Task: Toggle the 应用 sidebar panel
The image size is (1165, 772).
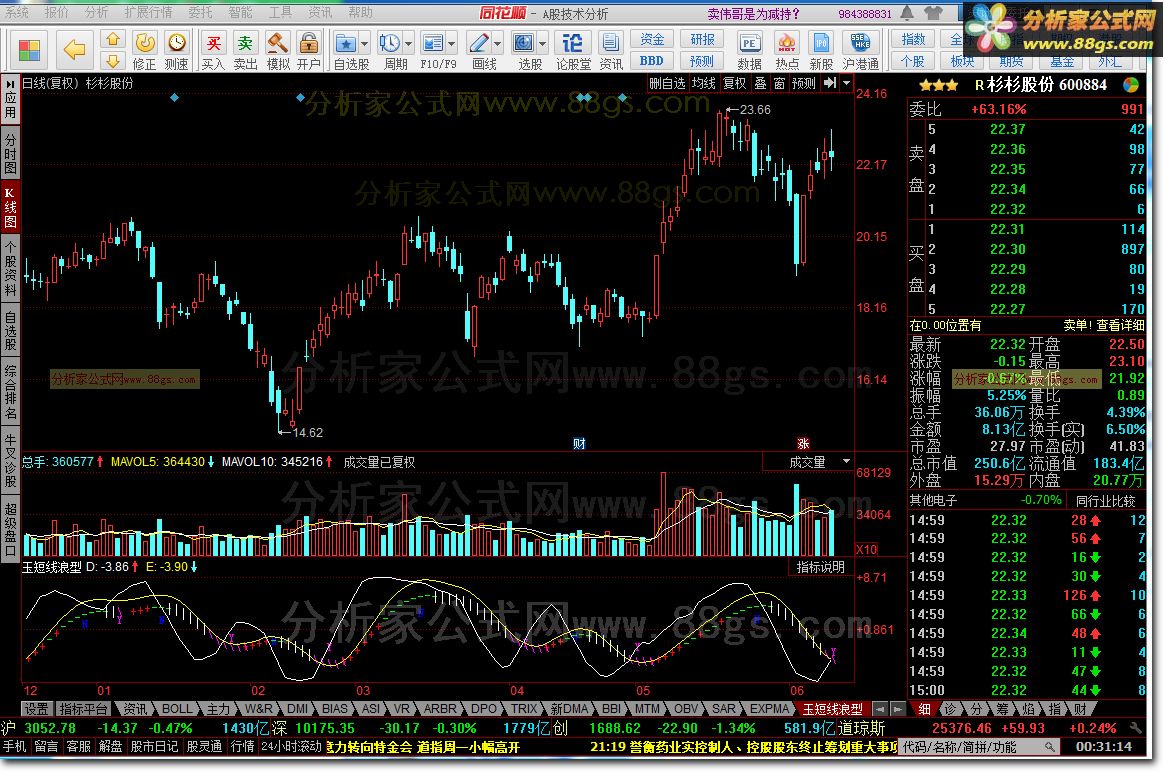Action: 10,99
